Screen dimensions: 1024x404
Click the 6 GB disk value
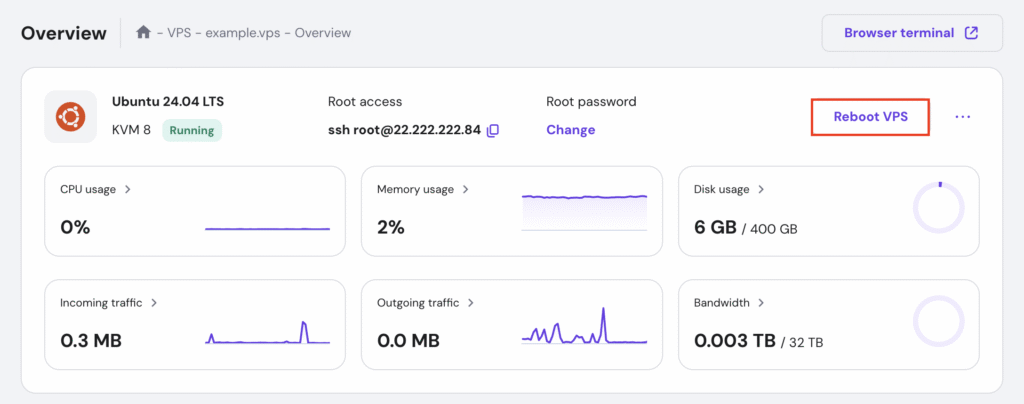point(715,228)
